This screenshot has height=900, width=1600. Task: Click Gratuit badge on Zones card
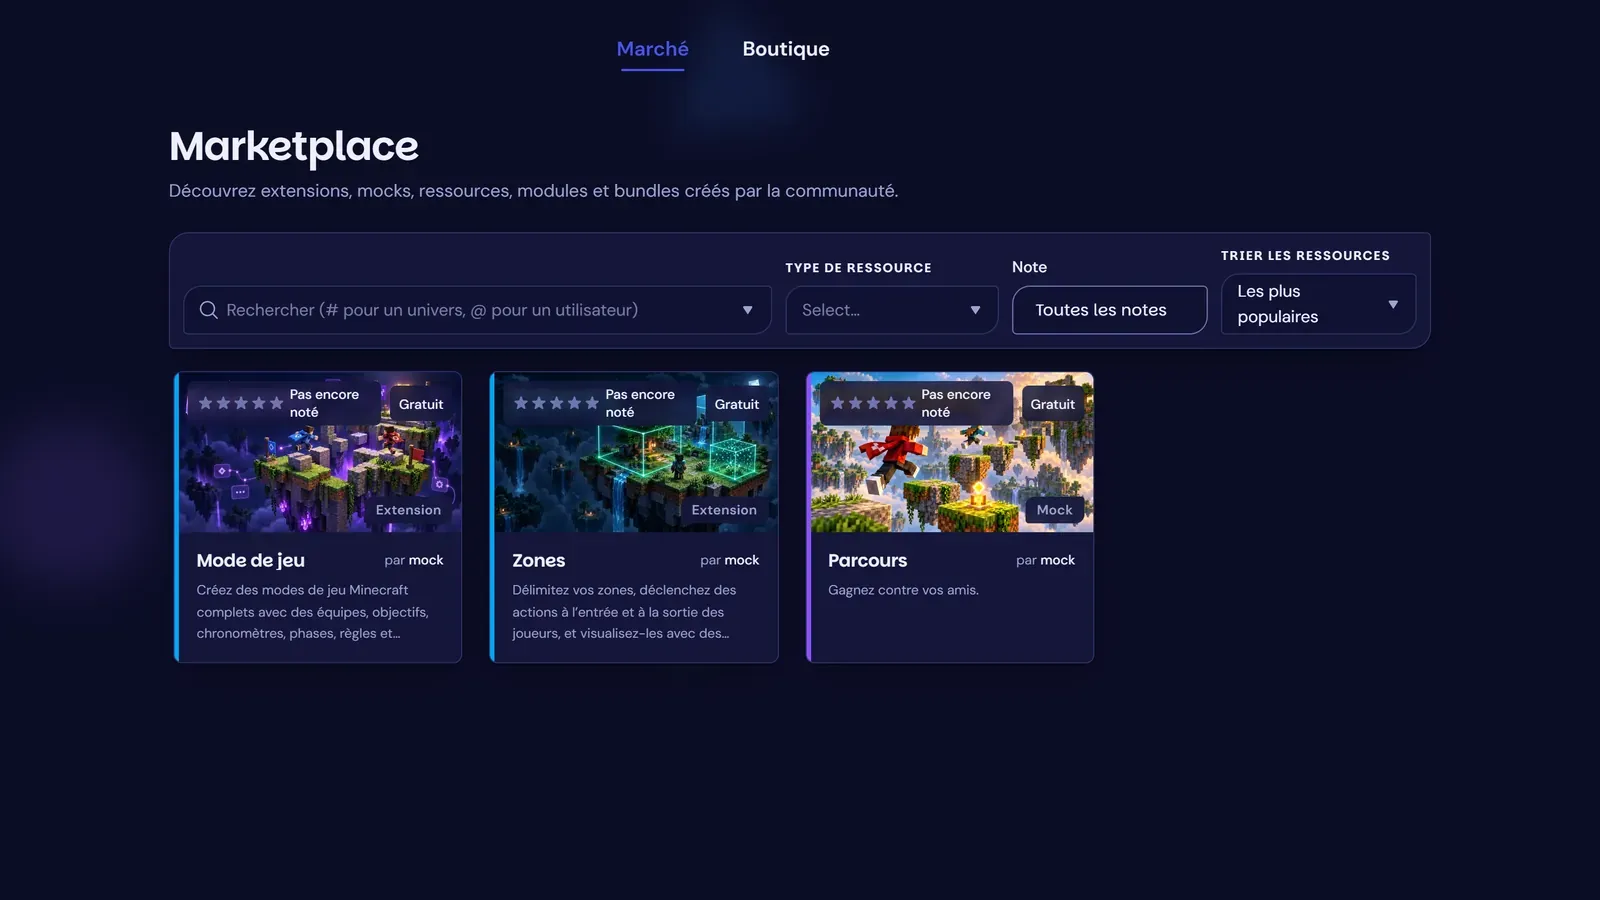(737, 404)
